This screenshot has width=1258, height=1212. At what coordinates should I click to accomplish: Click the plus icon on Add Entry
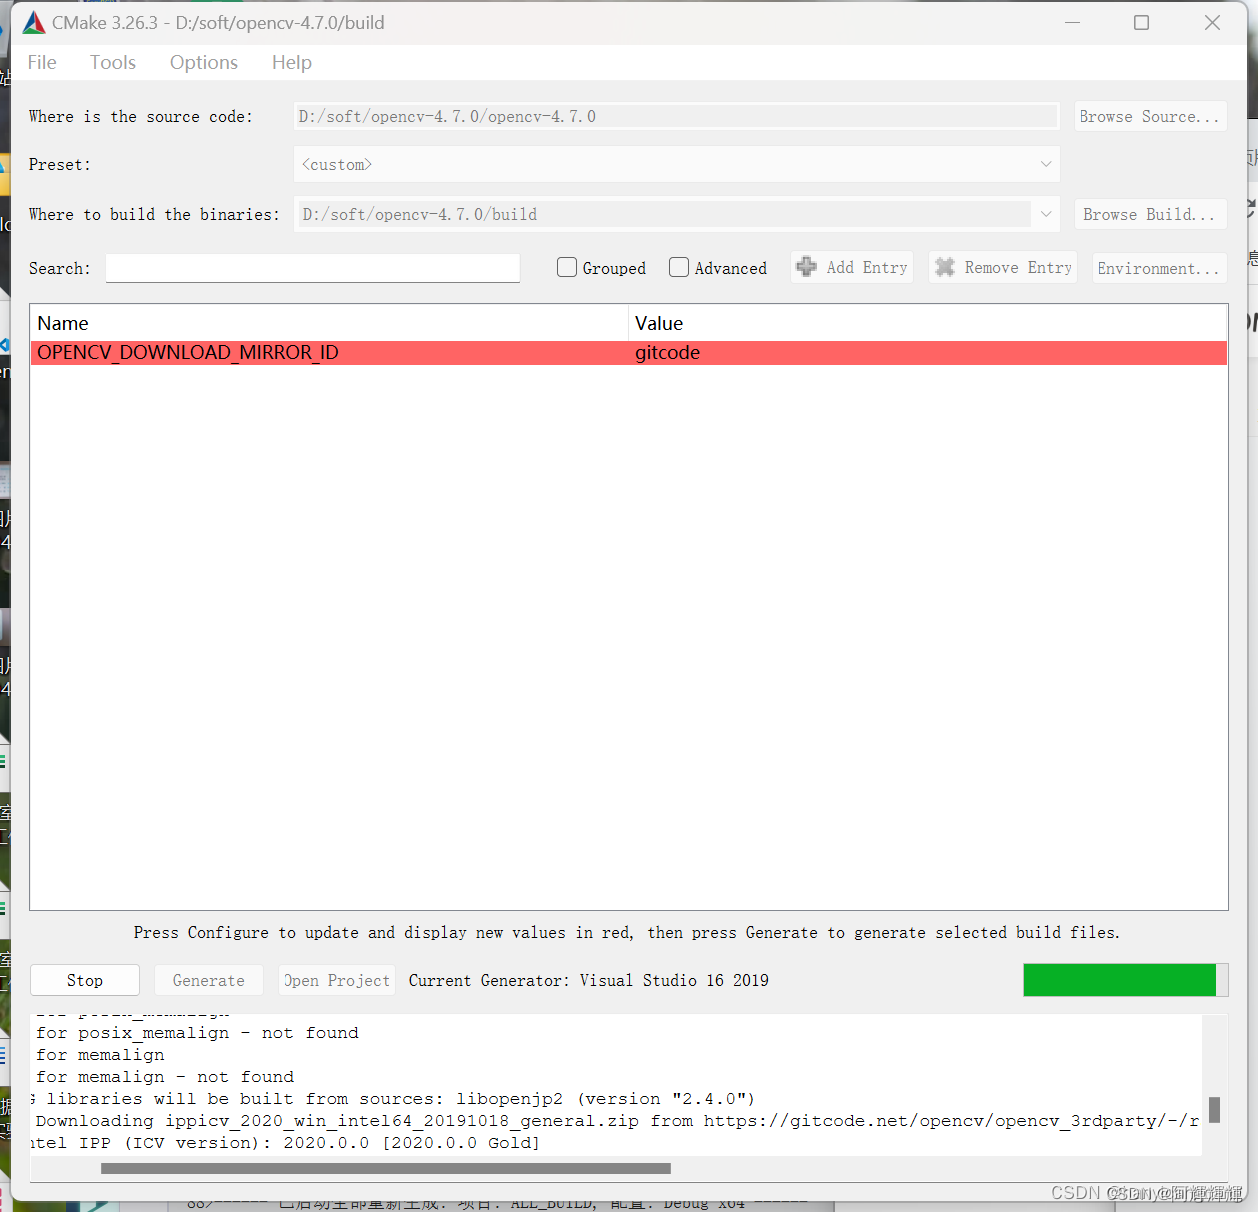pos(807,267)
